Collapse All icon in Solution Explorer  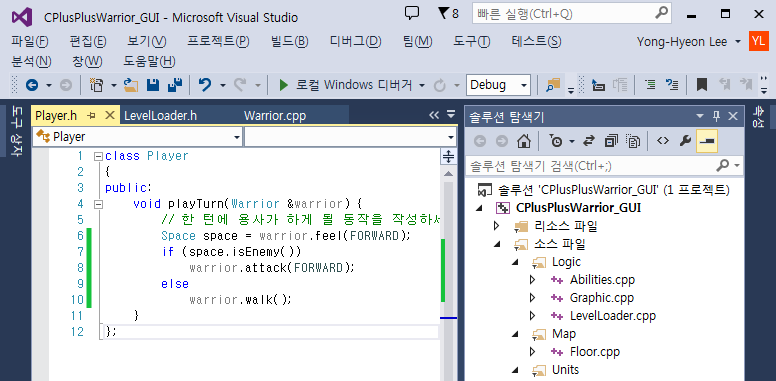(x=611, y=142)
